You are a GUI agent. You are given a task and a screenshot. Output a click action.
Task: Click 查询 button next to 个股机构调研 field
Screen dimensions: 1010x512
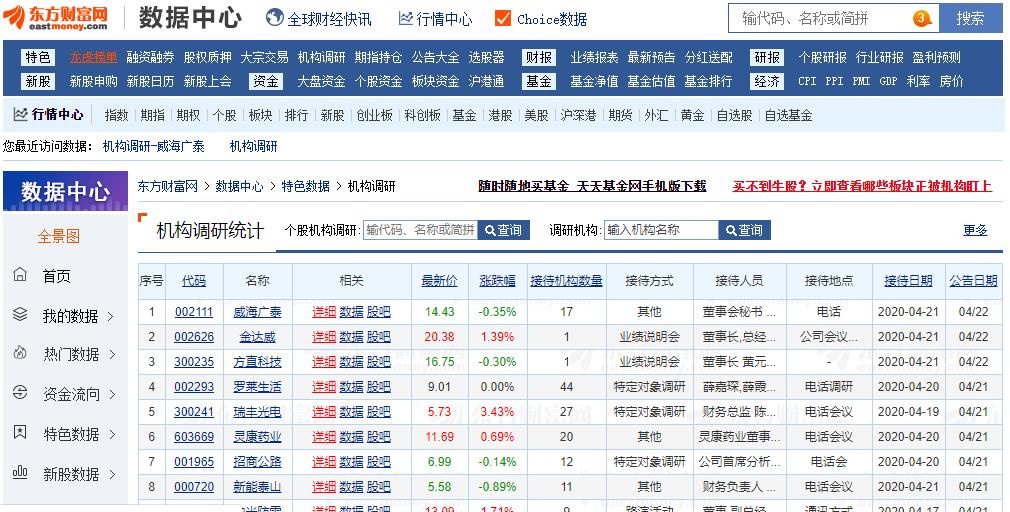coord(504,230)
